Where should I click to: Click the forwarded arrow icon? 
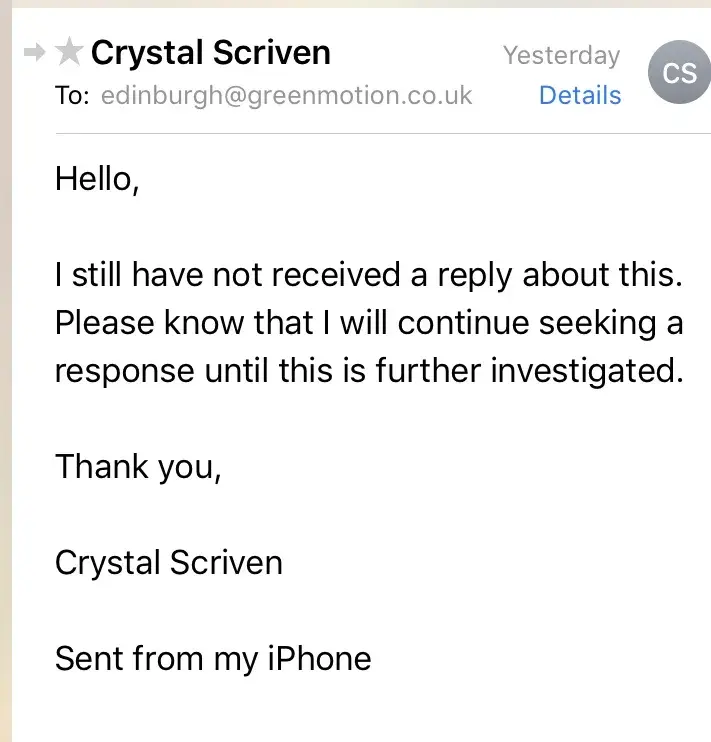click(35, 53)
